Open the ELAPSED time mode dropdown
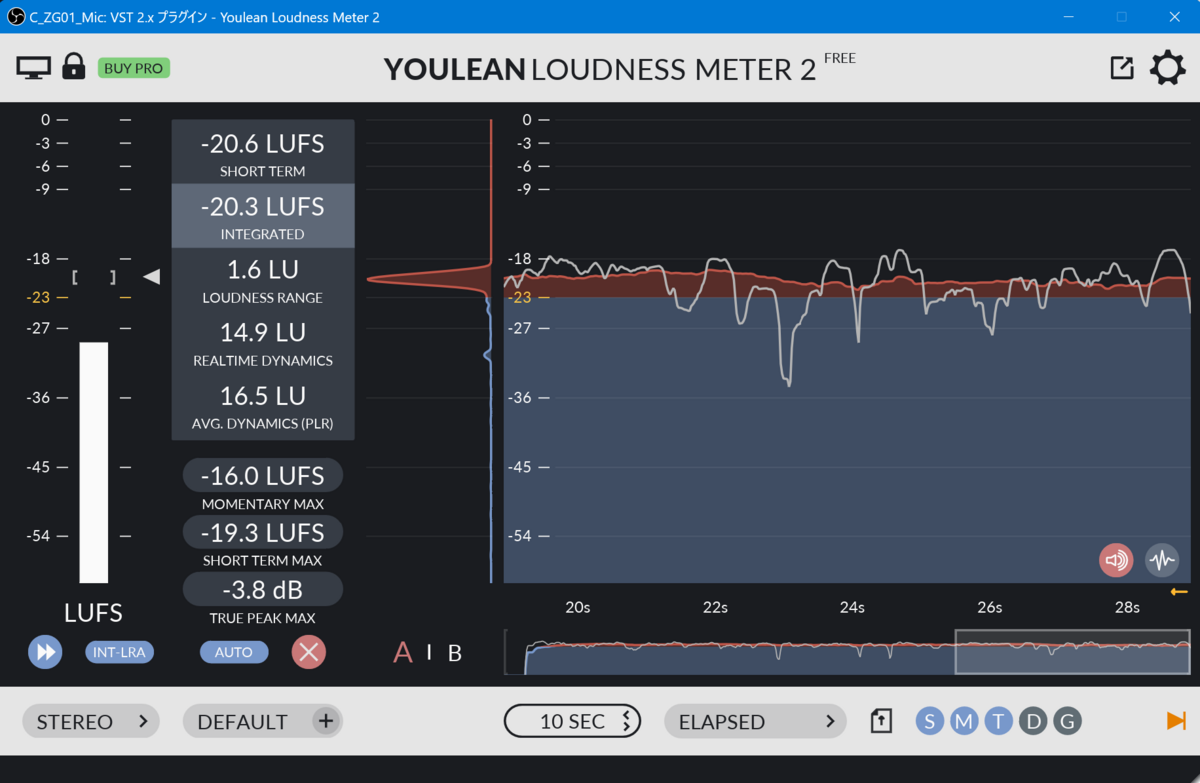 [x=755, y=721]
